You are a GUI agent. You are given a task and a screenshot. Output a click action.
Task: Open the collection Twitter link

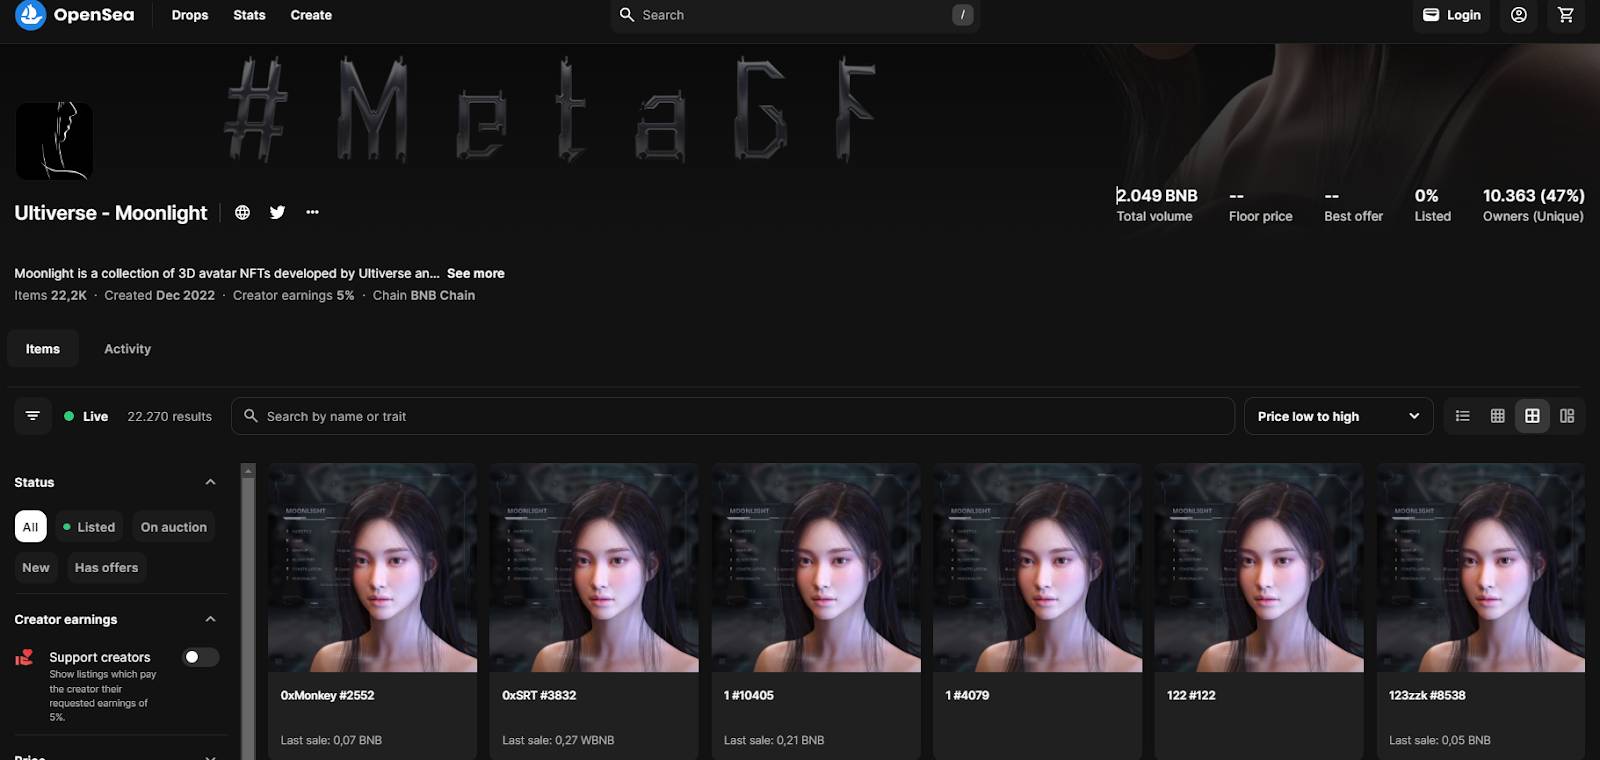coord(277,212)
